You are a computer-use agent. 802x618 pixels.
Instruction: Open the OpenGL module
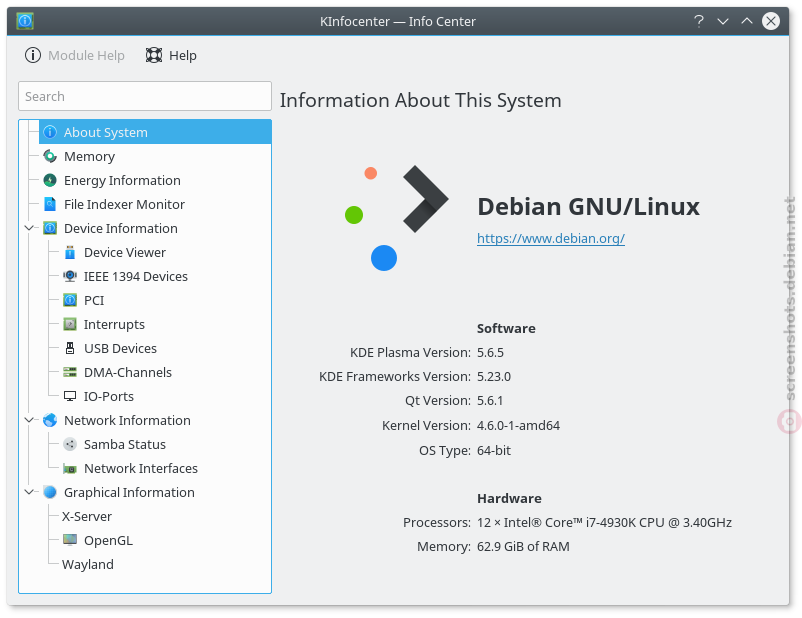tap(108, 541)
